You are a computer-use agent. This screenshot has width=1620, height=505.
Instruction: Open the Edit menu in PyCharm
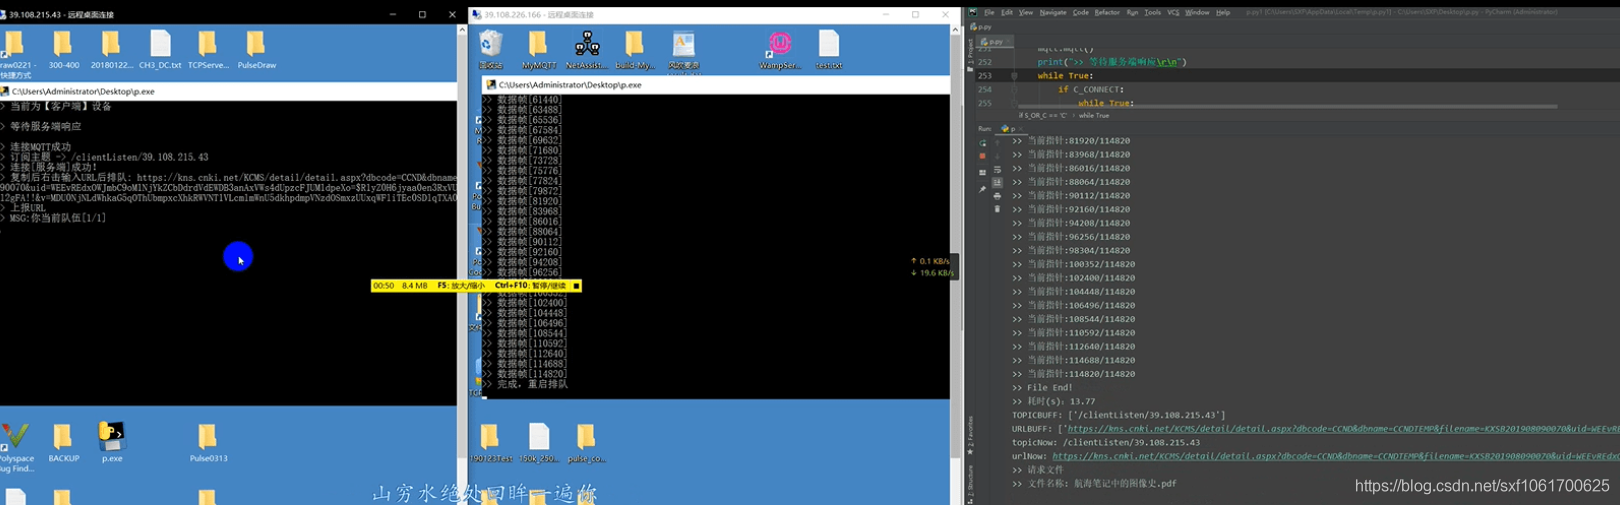(1007, 12)
